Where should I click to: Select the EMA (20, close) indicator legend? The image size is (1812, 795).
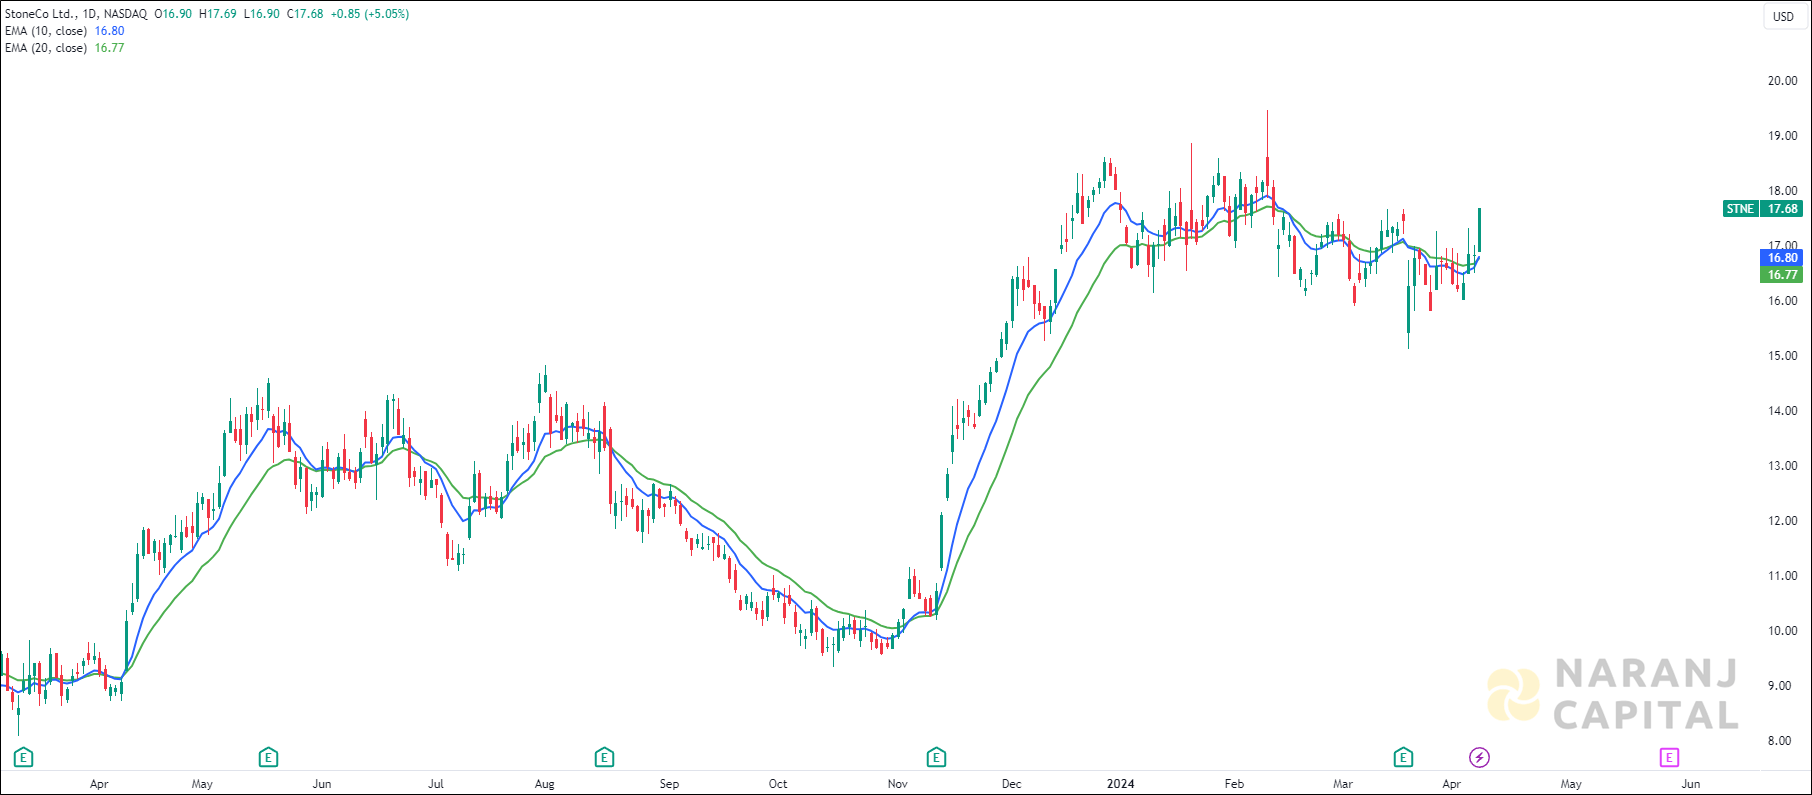[46, 48]
